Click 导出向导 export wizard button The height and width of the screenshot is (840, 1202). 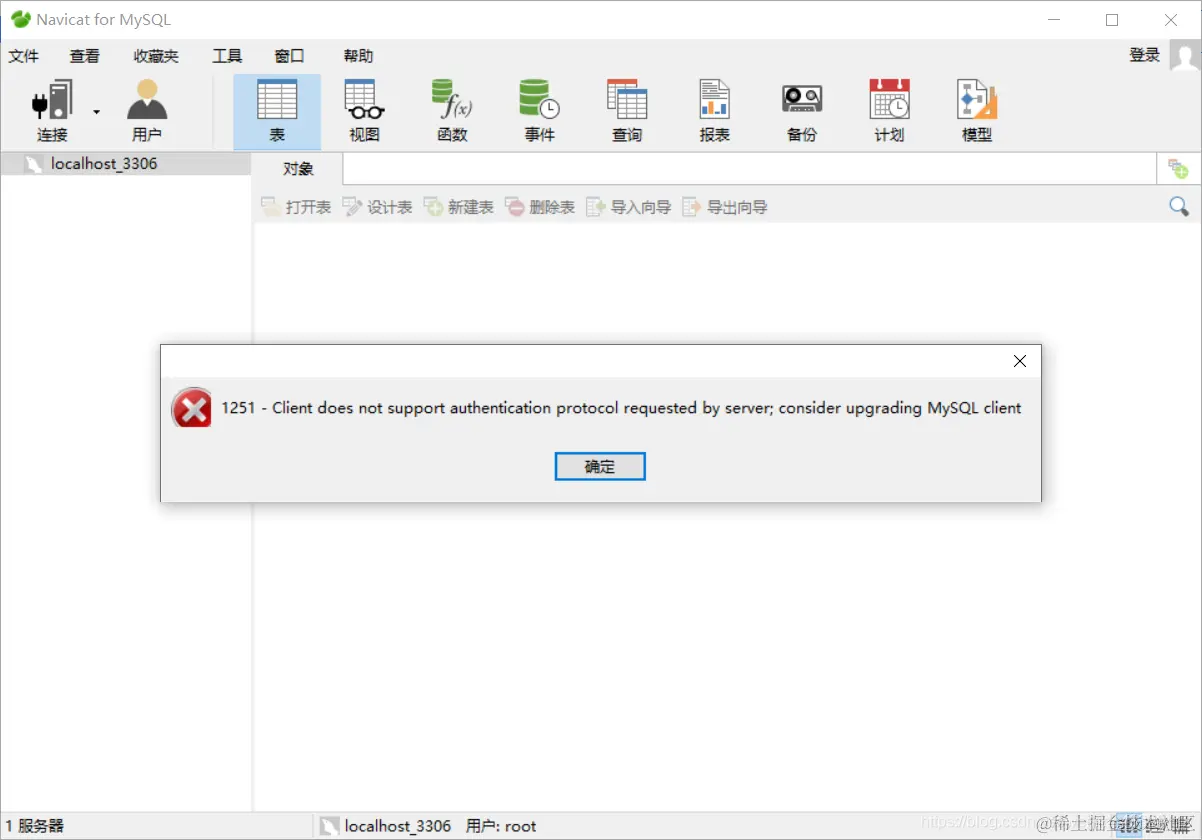tap(725, 207)
